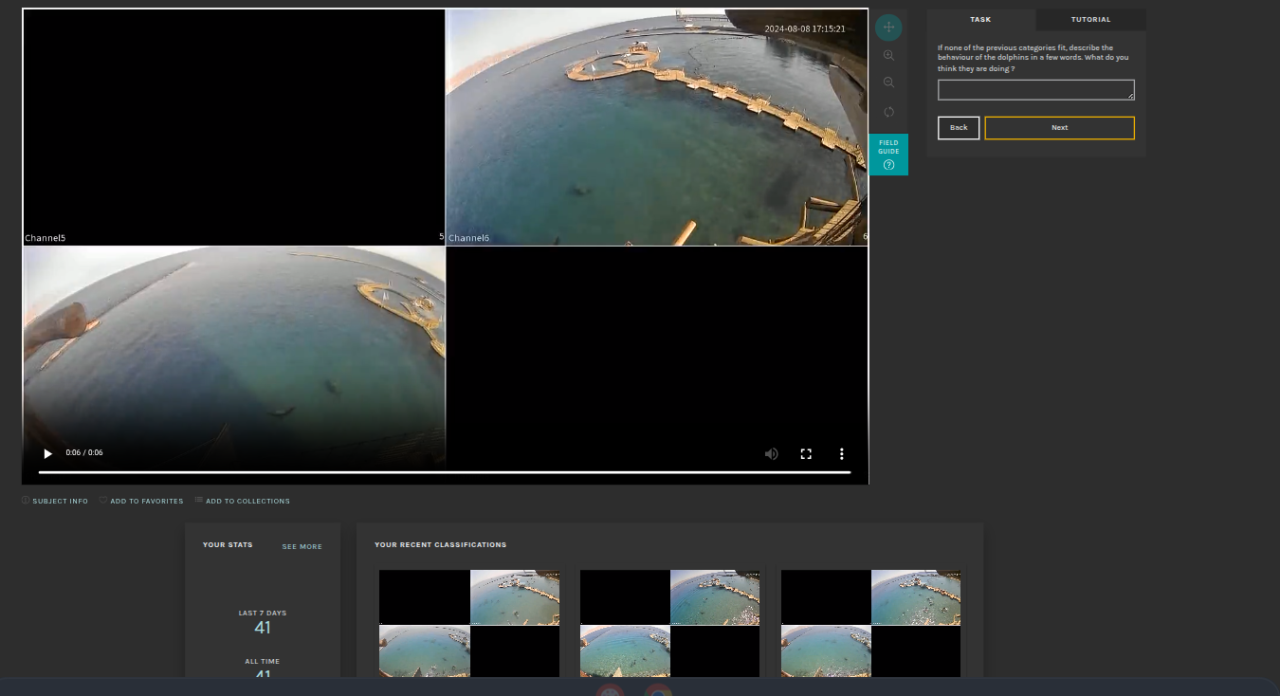Click the zoom out magnifier icon
This screenshot has width=1280, height=696.
[888, 83]
